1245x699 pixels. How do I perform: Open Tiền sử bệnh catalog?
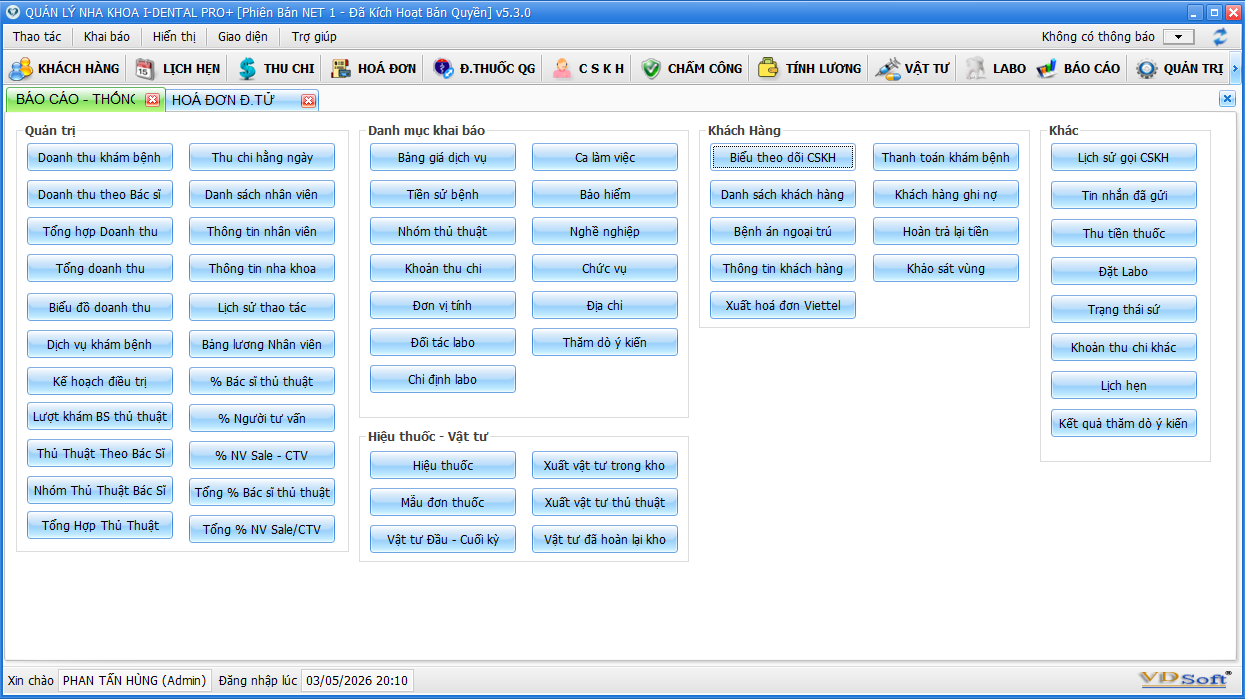(x=443, y=194)
